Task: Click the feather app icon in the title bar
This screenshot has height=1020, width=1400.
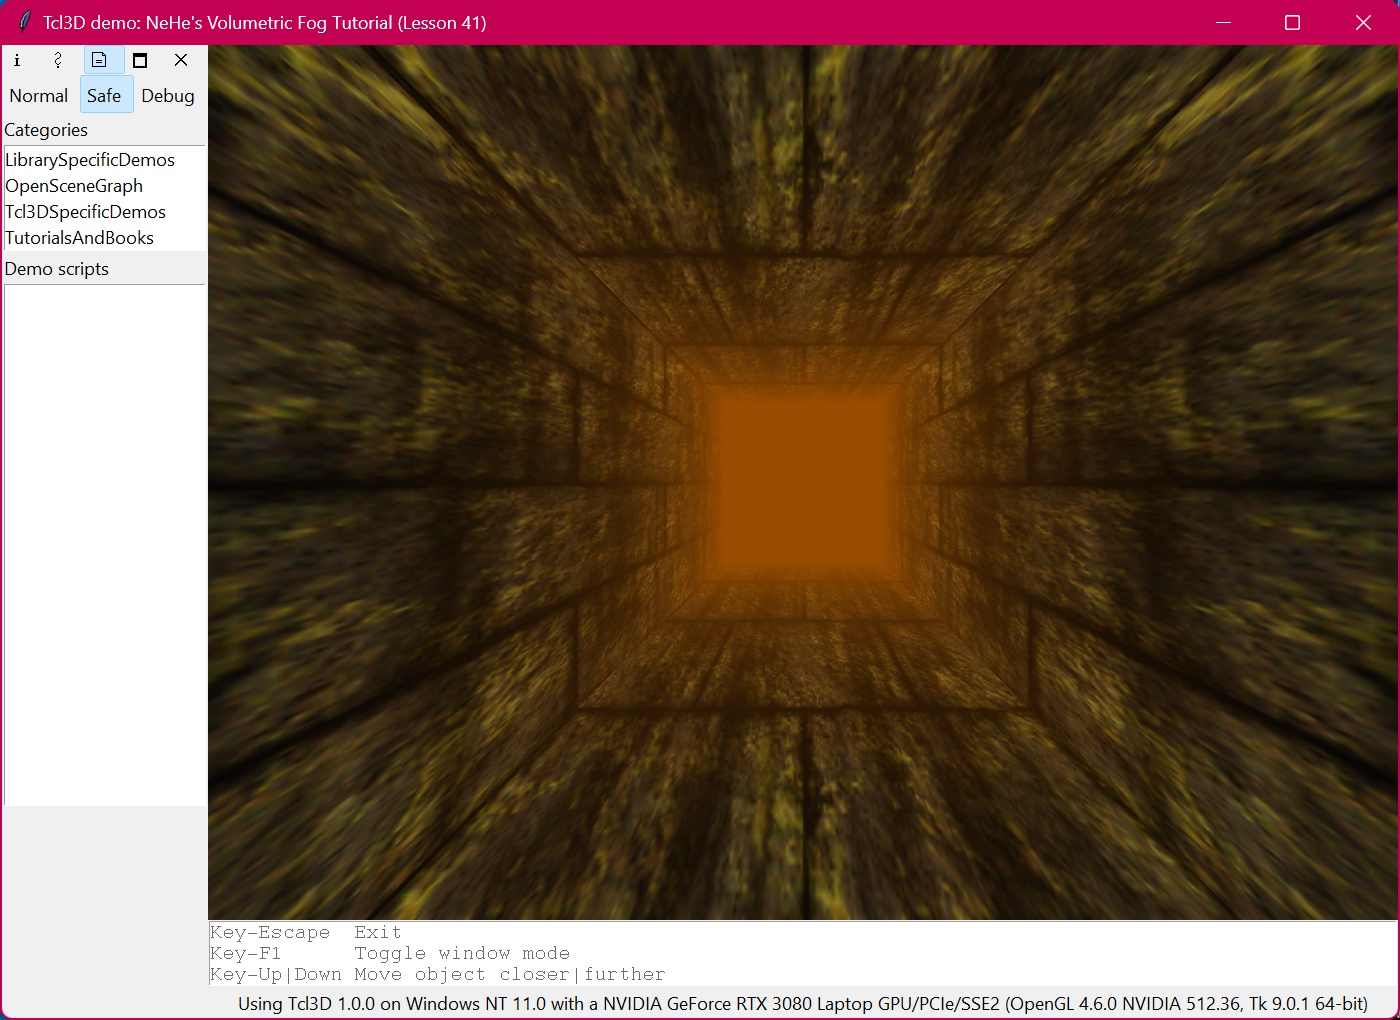Action: click(24, 22)
